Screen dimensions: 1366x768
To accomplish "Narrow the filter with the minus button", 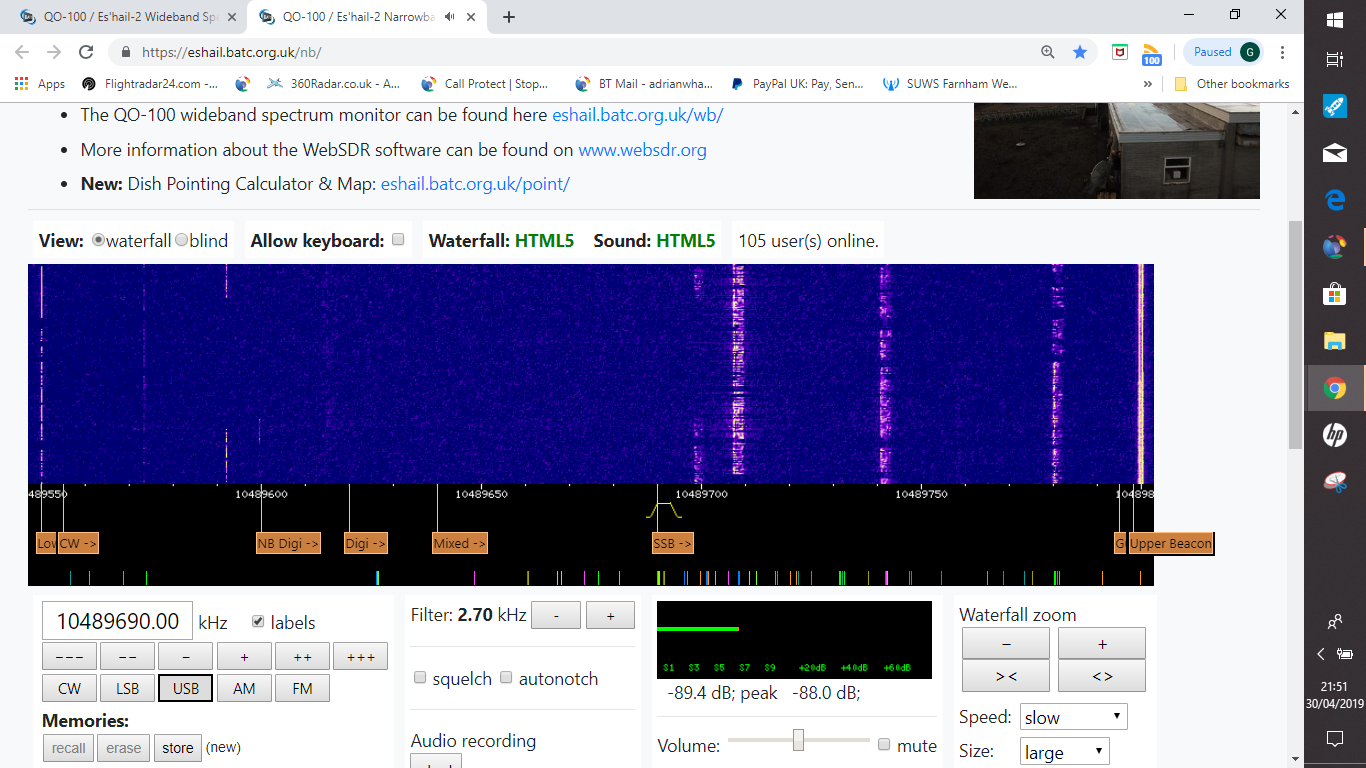I will point(555,616).
